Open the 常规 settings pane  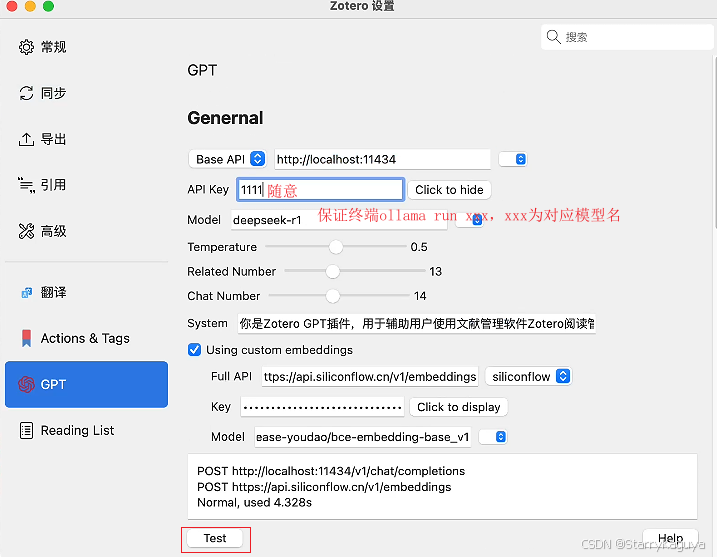click(x=86, y=47)
